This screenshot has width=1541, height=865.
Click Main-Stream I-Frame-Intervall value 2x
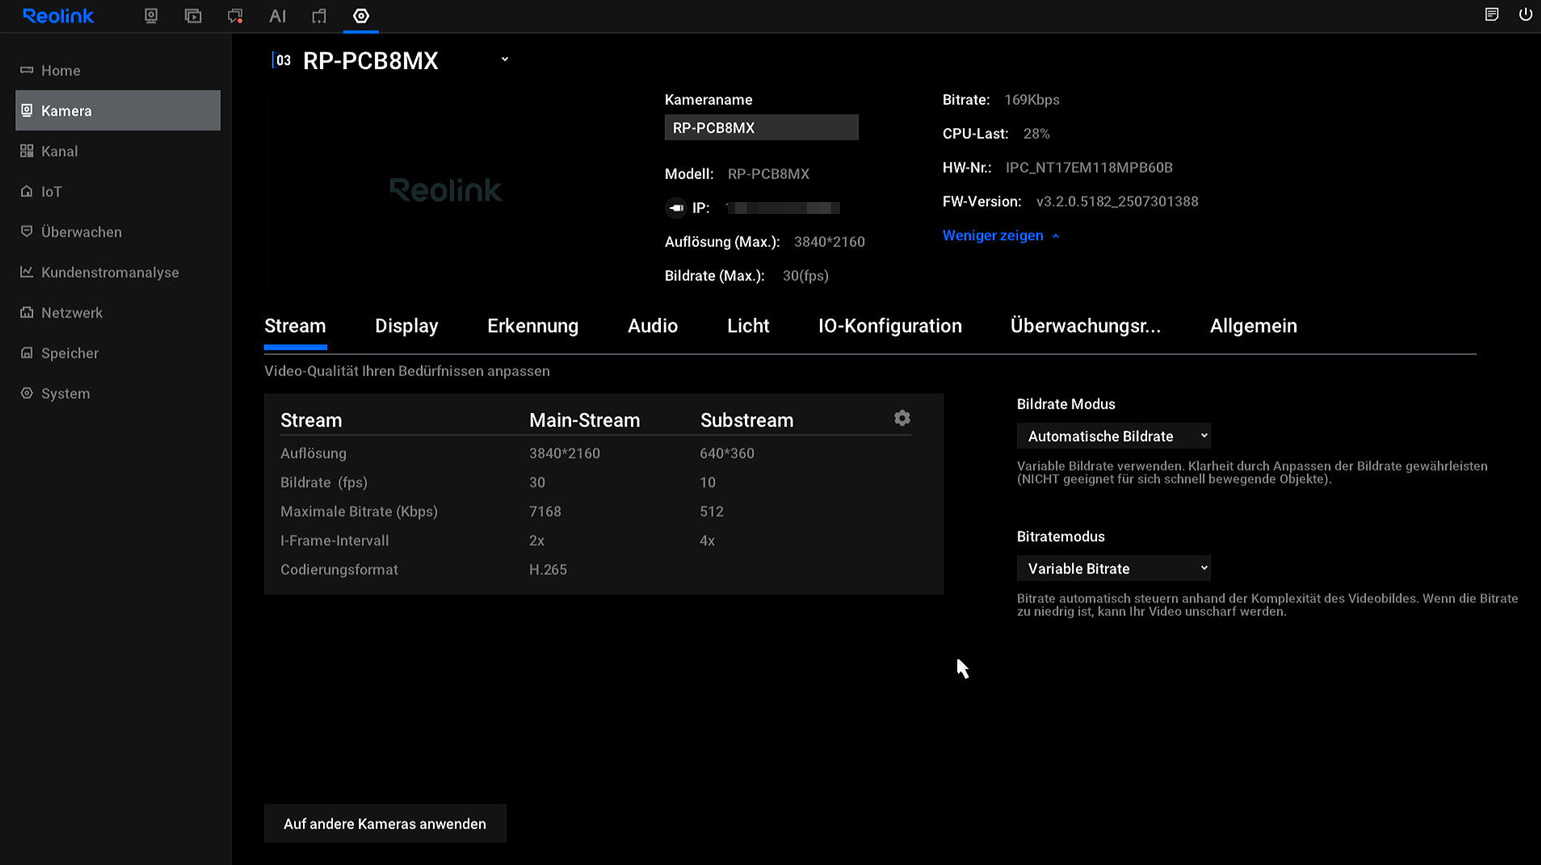click(x=537, y=540)
